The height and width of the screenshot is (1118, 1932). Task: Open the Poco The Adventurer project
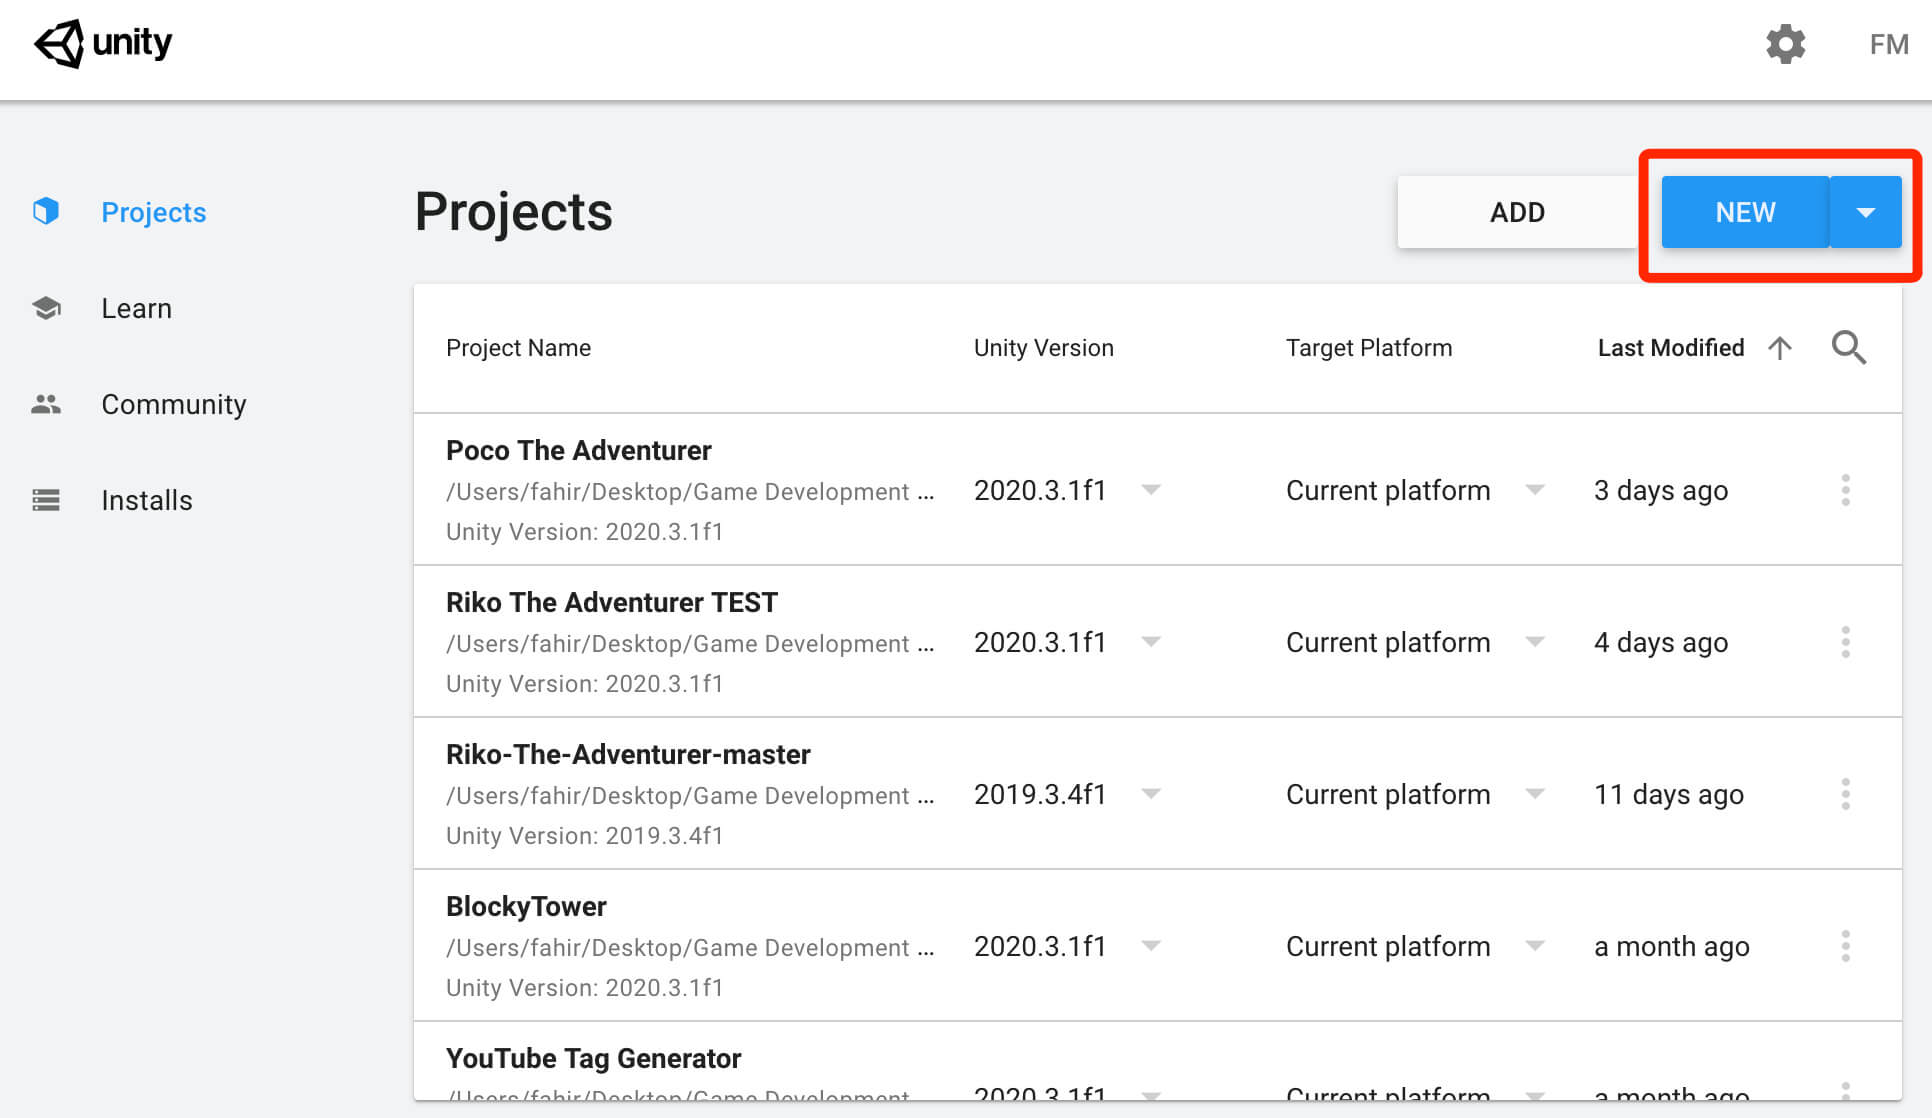click(579, 451)
